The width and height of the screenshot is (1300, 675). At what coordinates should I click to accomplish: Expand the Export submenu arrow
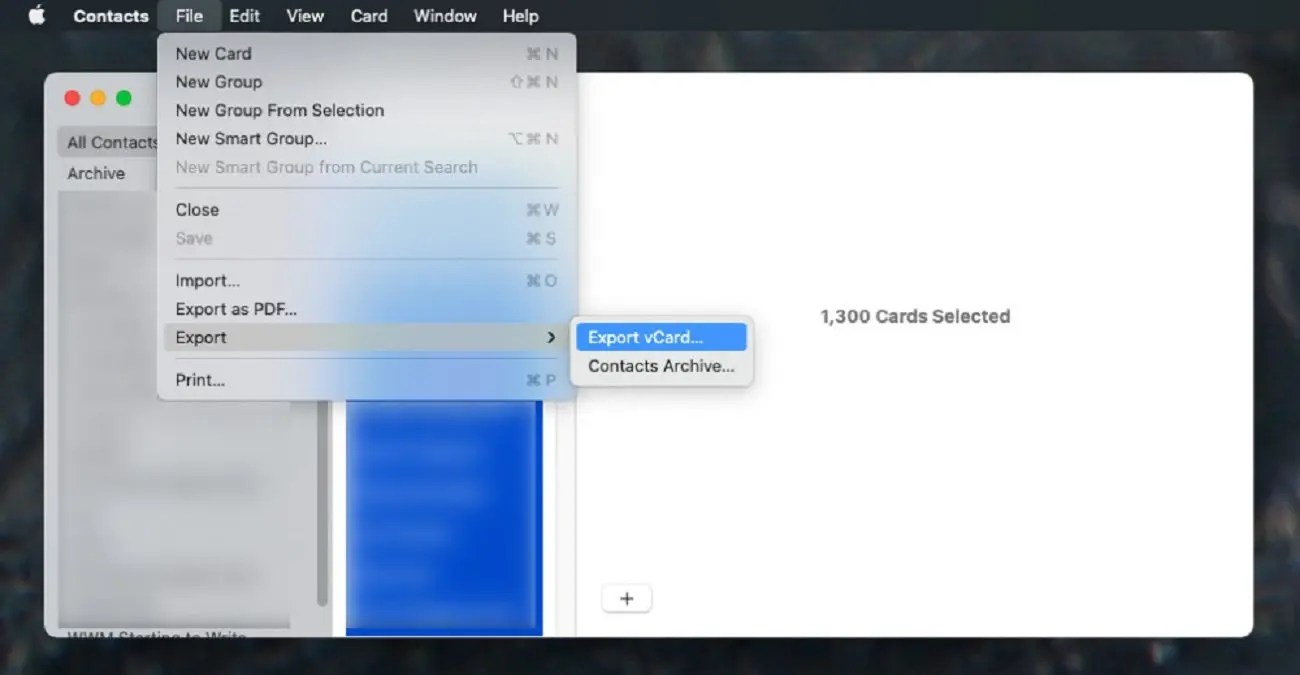pyautogui.click(x=551, y=338)
